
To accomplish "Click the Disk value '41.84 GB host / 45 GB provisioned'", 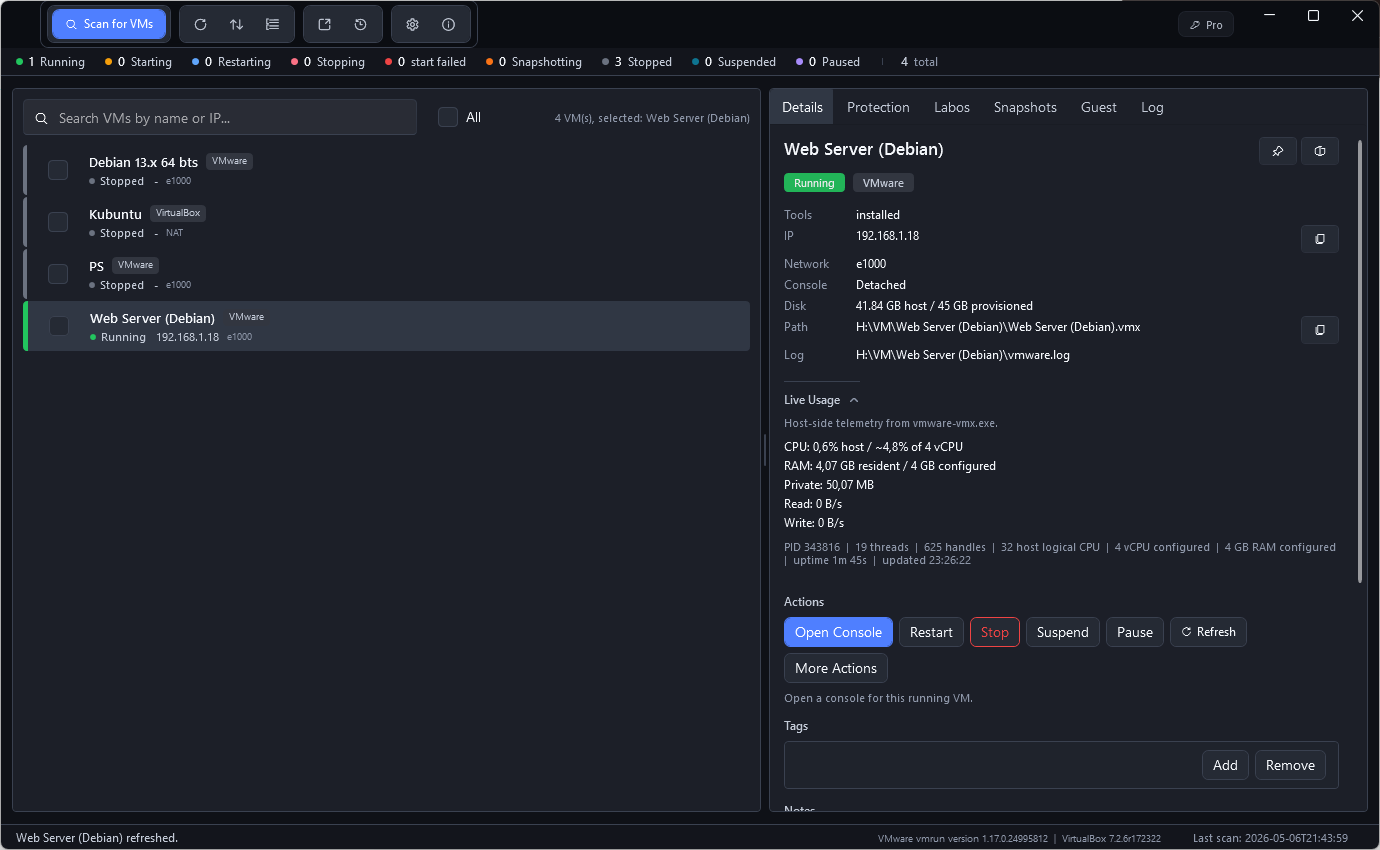I will pos(944,306).
